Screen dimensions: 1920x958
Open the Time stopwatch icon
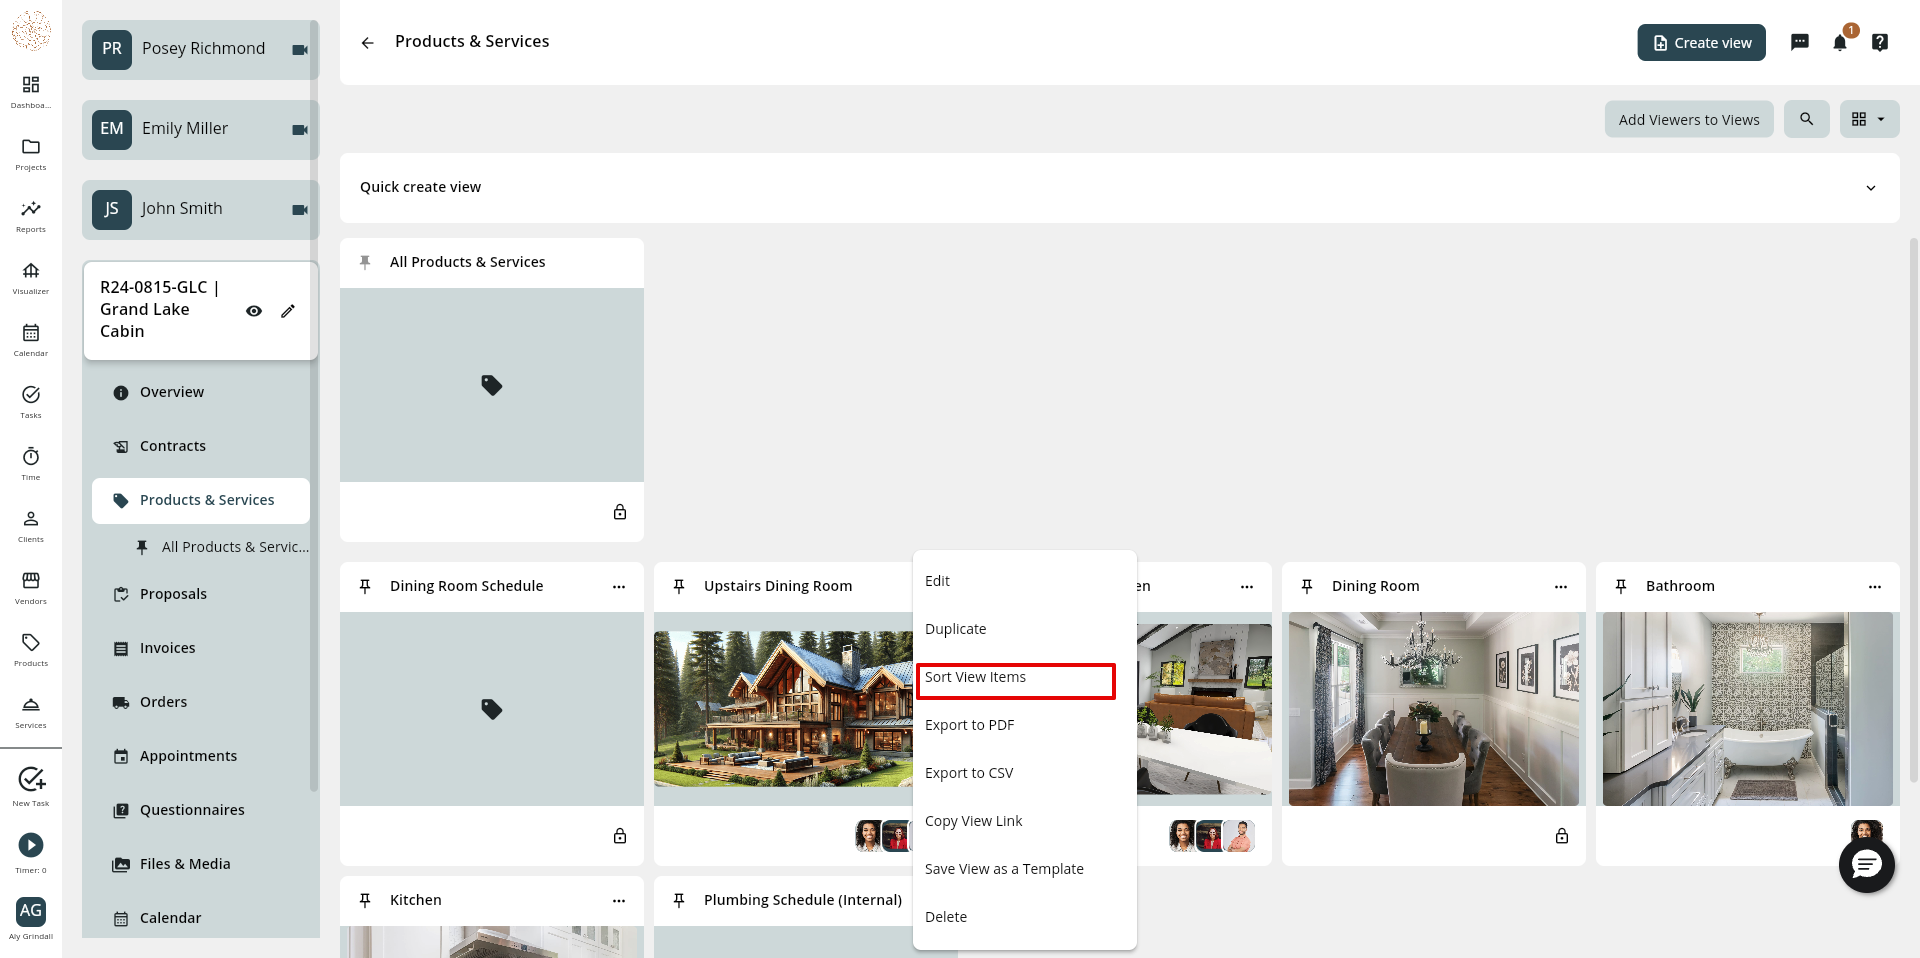point(31,457)
